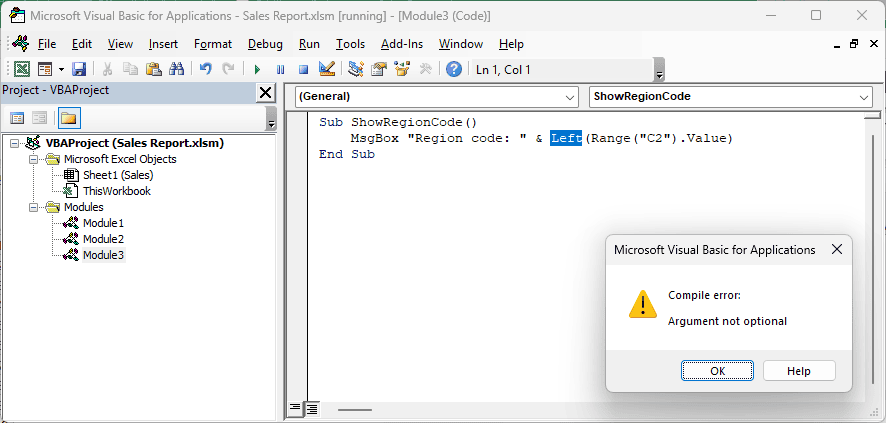Collapse the VBAProject (Sales Report.xlsm) node
Image resolution: width=886 pixels, height=423 pixels.
[x=15, y=143]
